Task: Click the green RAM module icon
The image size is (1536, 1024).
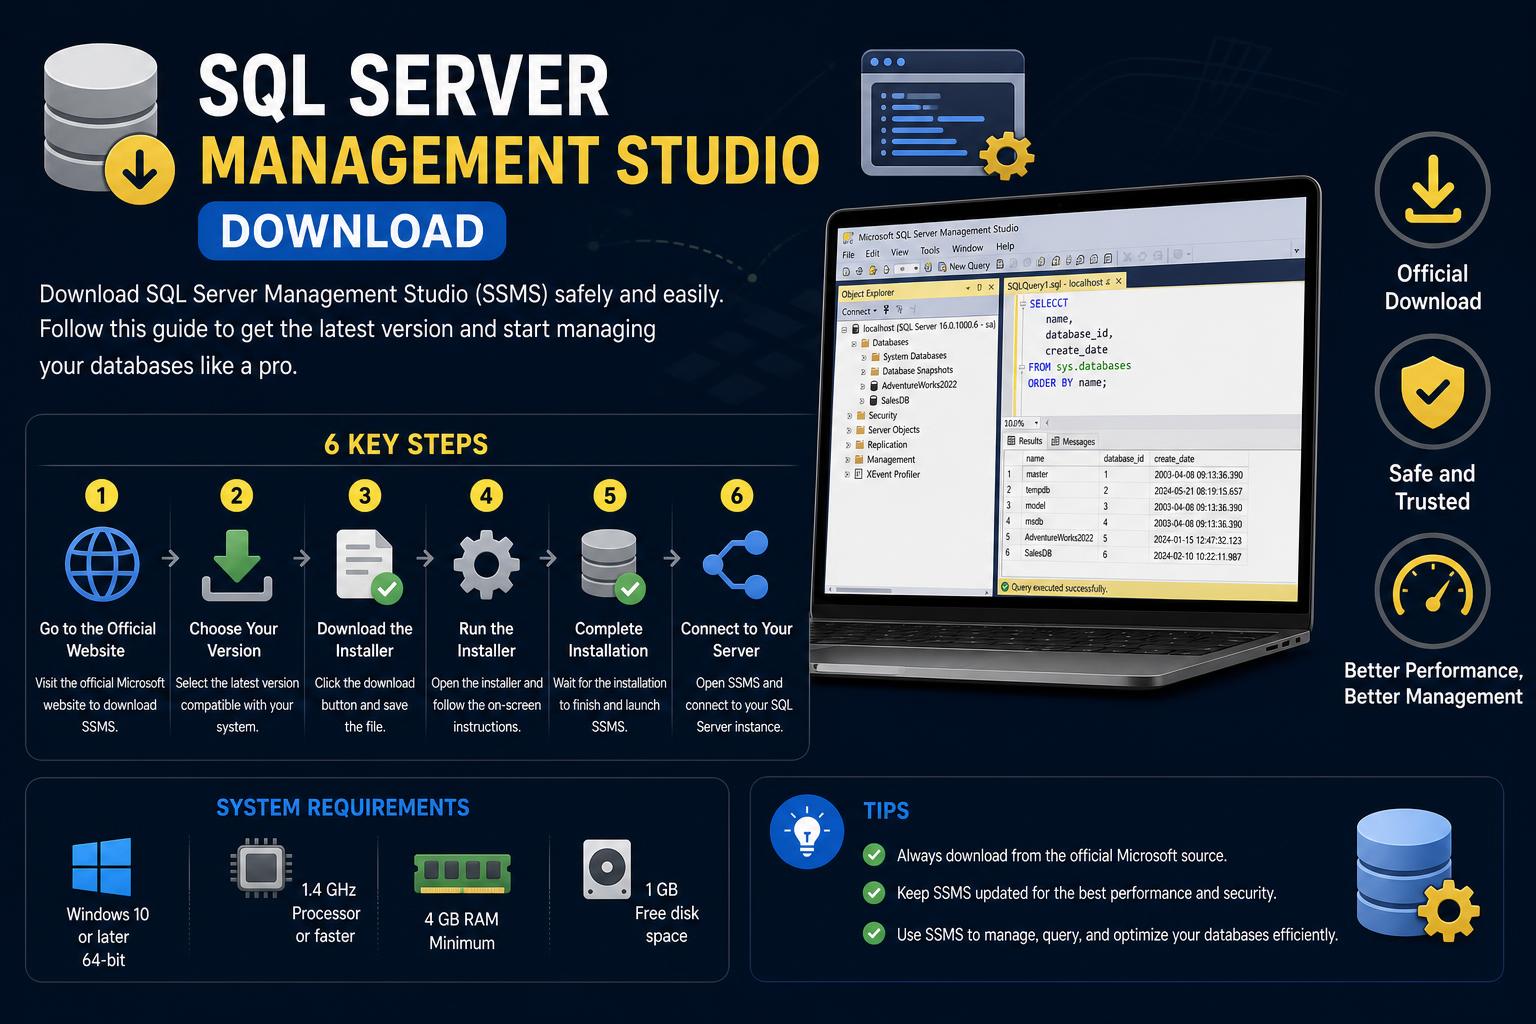Action: 462,873
